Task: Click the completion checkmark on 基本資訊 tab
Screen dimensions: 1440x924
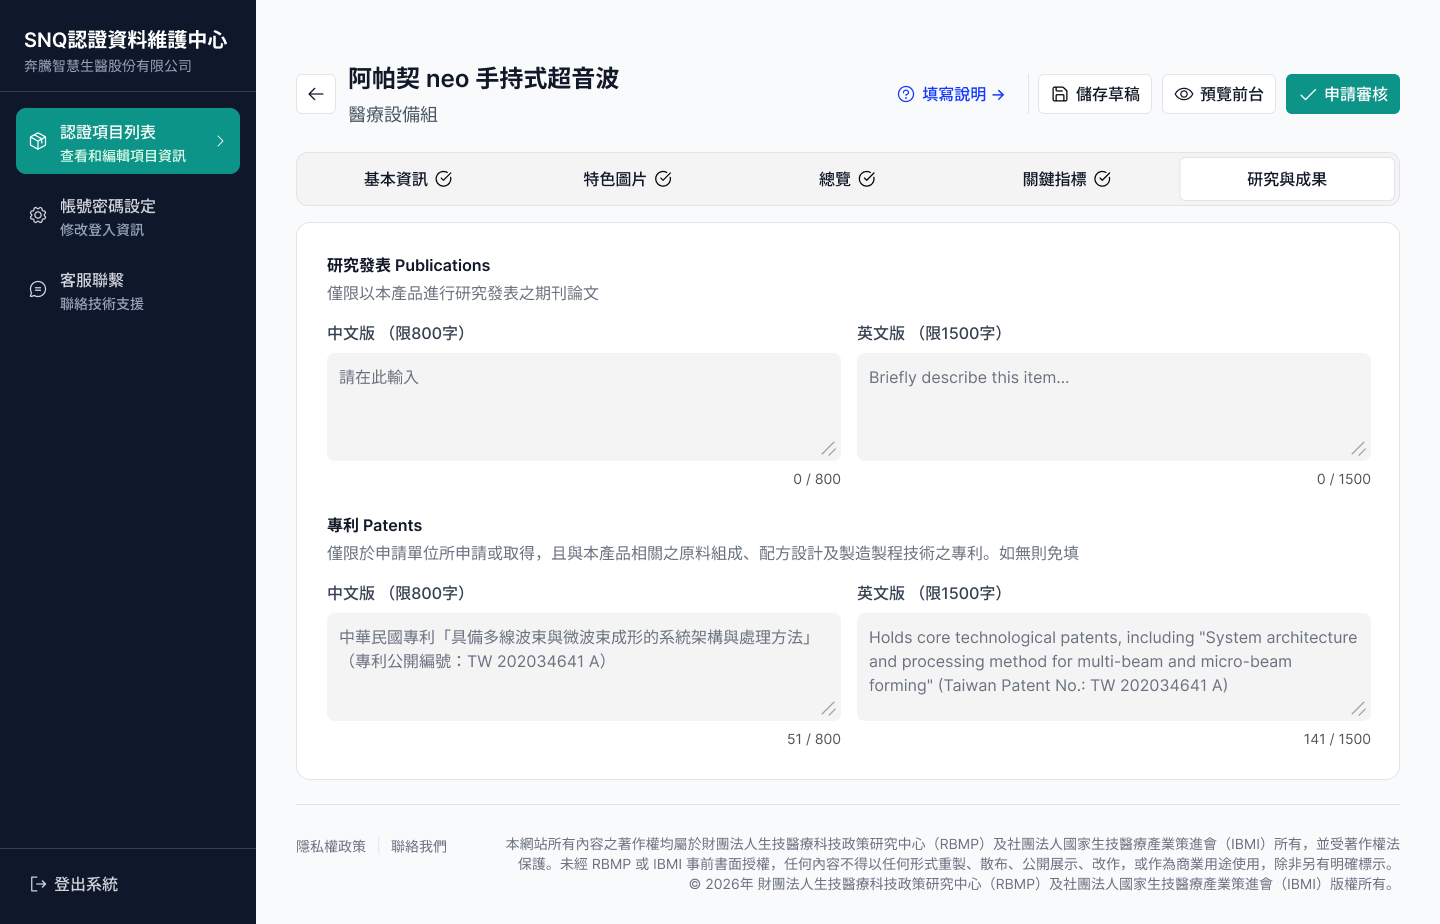Action: (444, 178)
